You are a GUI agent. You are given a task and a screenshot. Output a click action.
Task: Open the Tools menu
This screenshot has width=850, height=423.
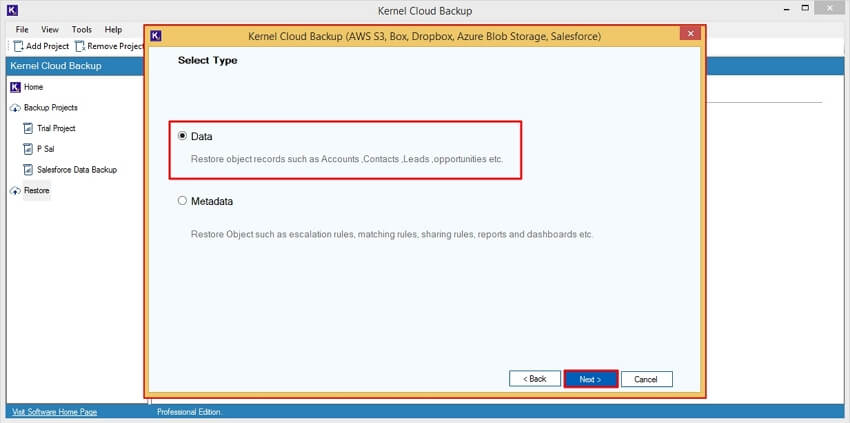[x=82, y=29]
